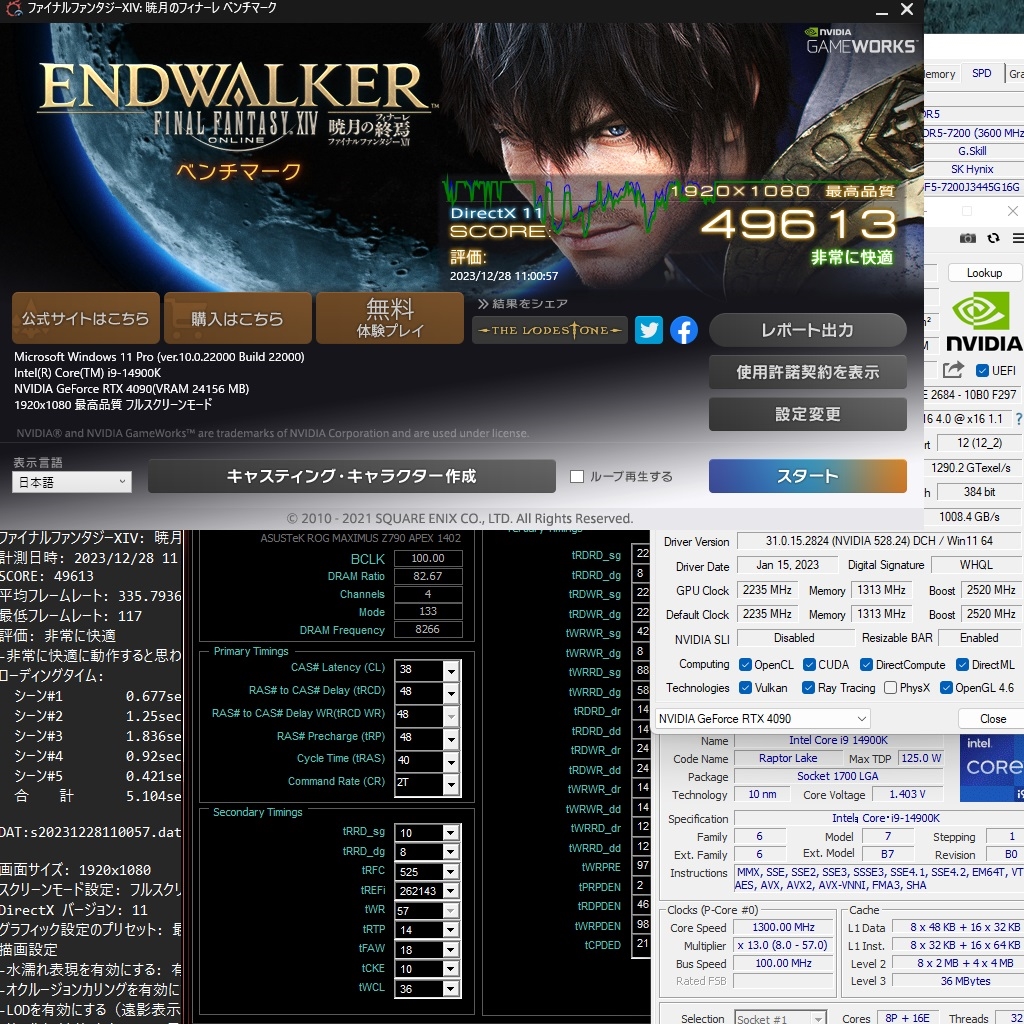
Task: Click キャスティング・キャラクター作成 button
Action: (x=351, y=476)
